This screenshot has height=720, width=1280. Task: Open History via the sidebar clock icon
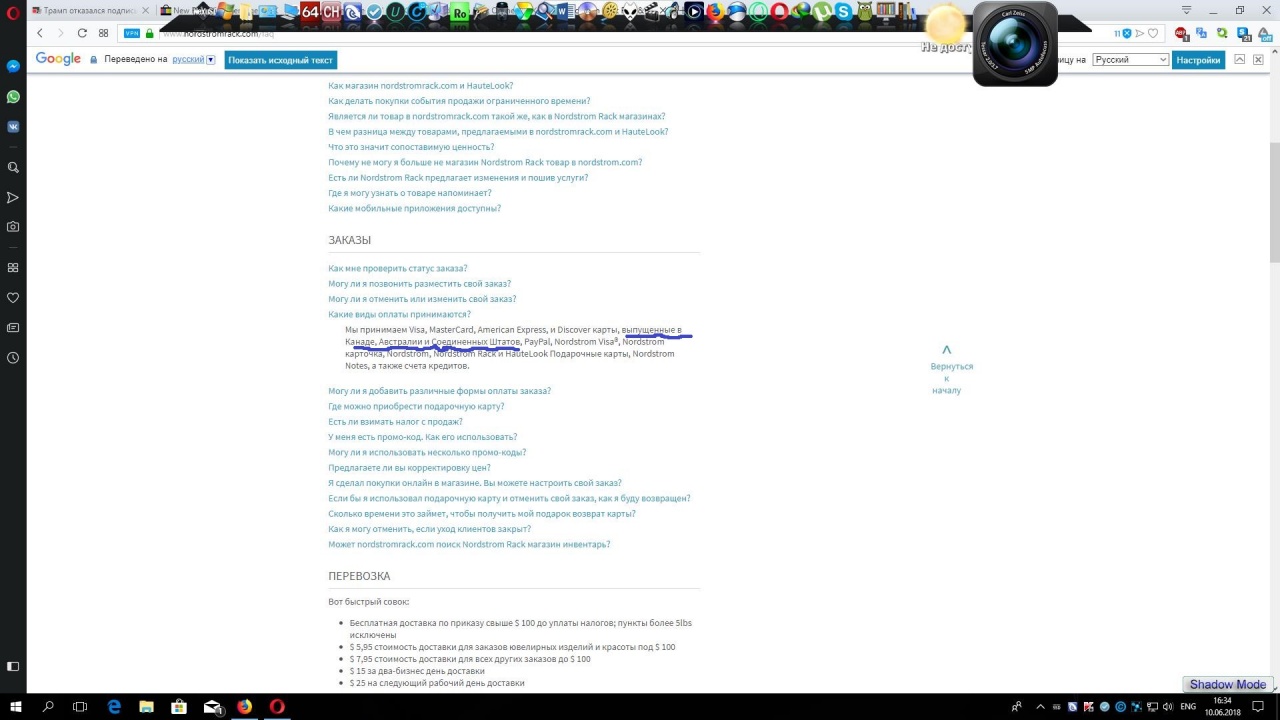[13, 358]
